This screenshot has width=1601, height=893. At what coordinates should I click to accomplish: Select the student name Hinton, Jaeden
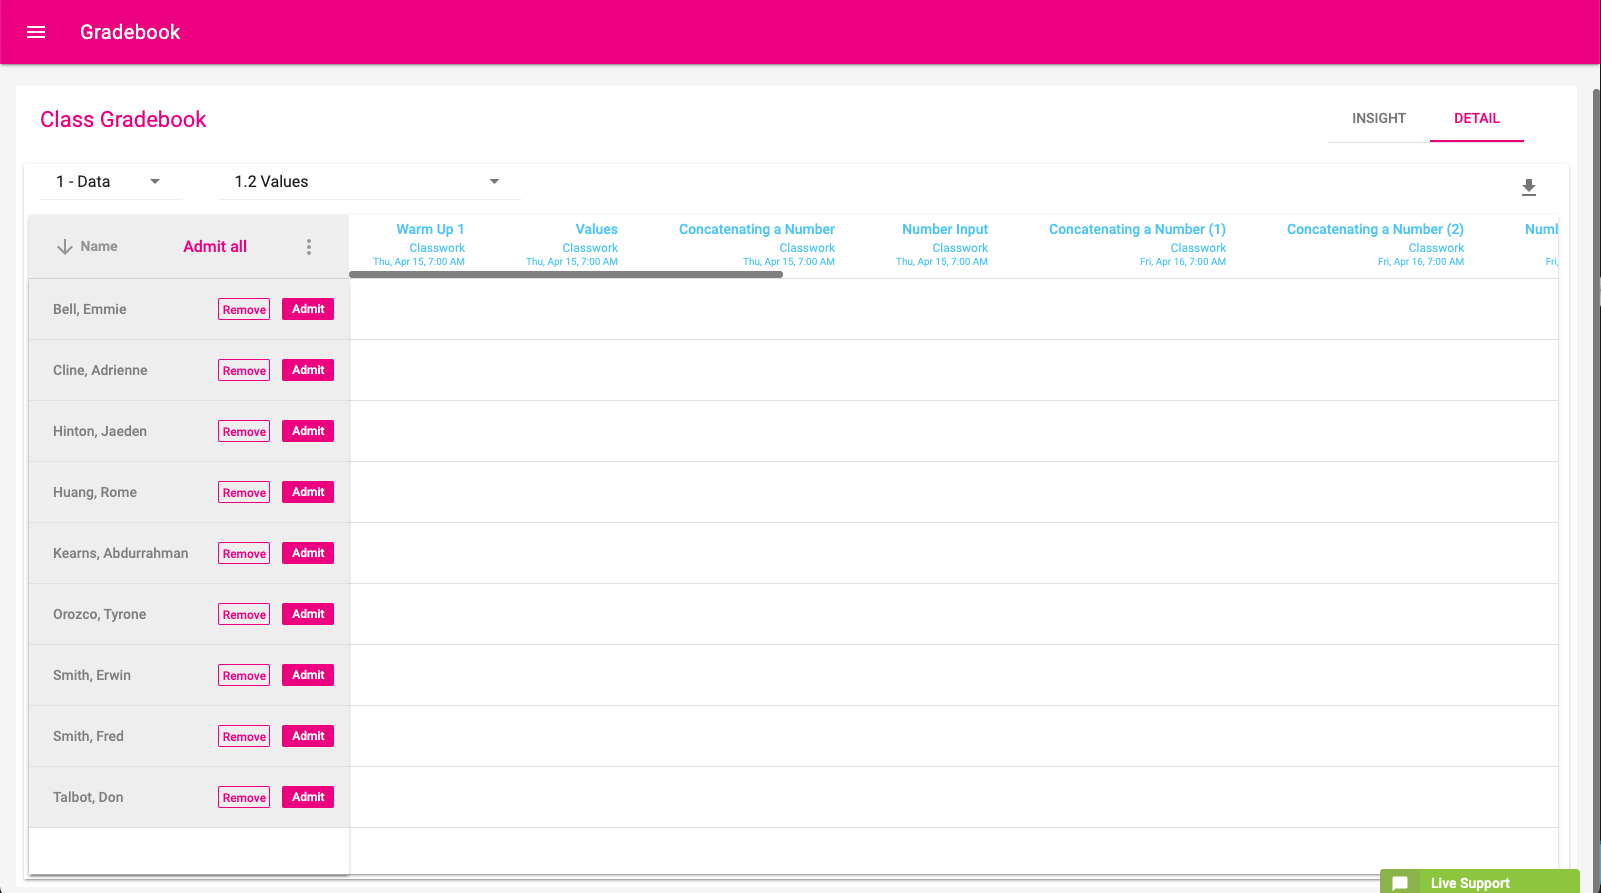100,432
